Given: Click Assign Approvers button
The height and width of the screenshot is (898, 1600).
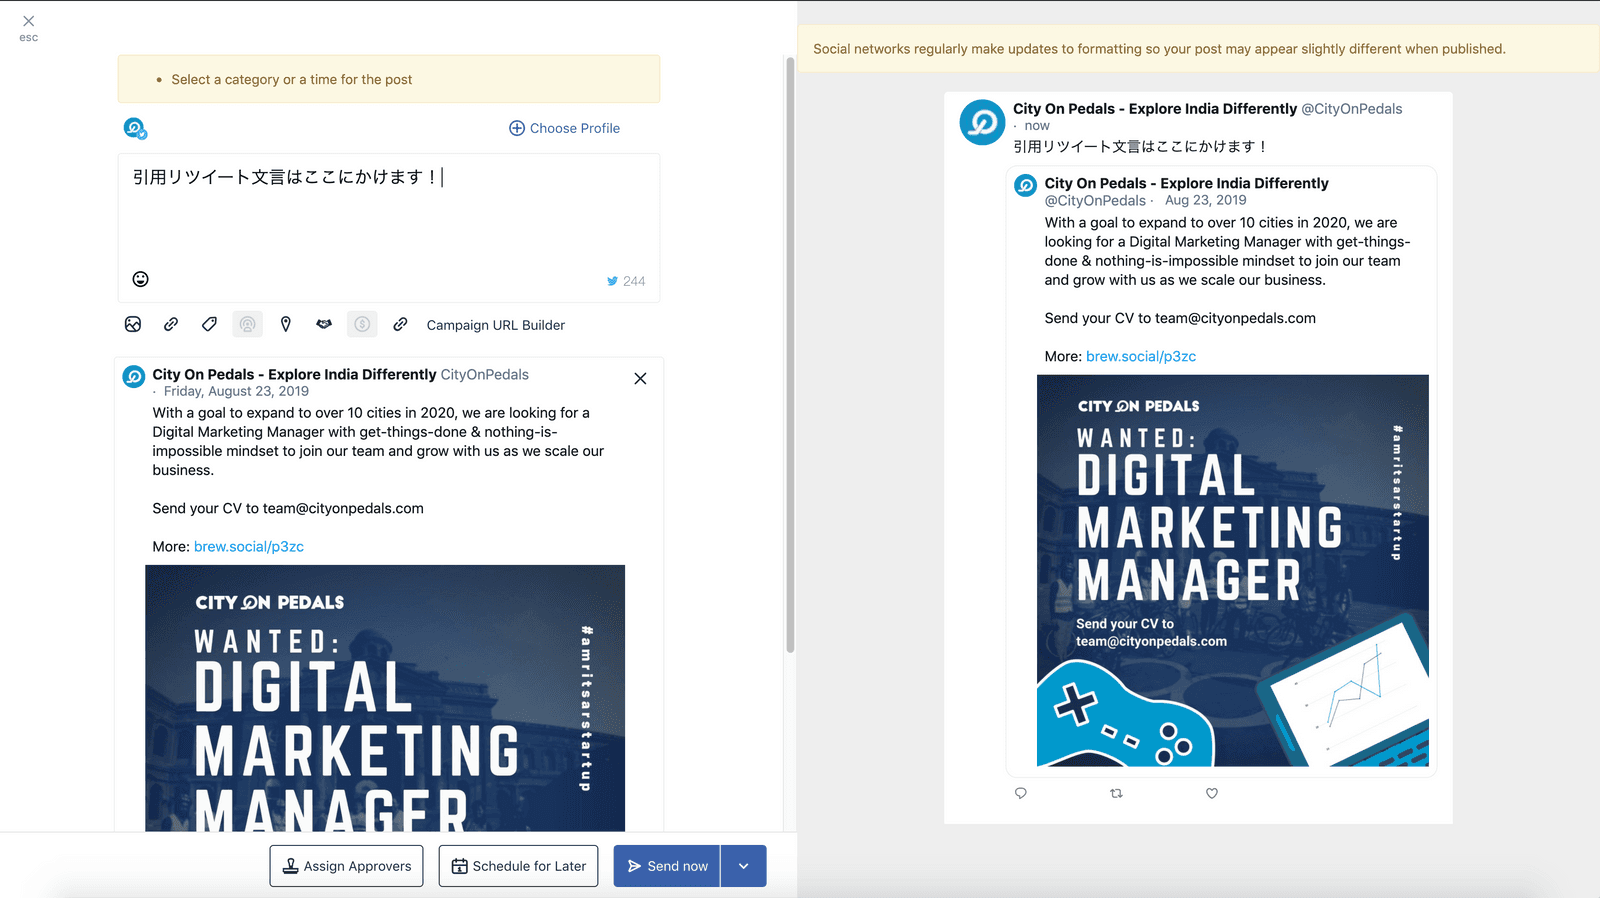Looking at the screenshot, I should click(x=346, y=866).
